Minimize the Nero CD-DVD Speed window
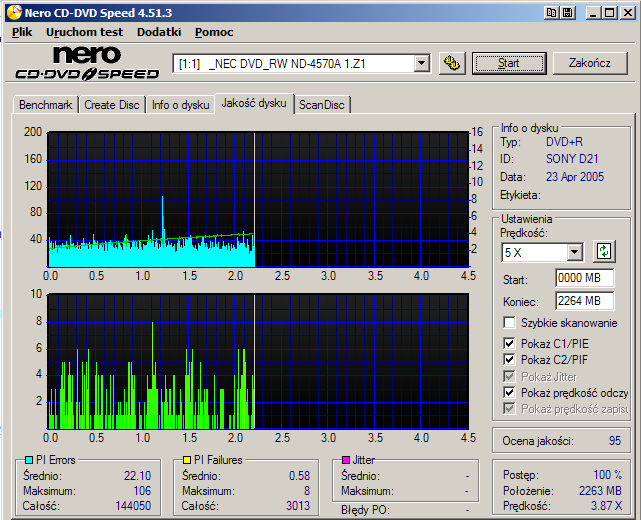 coord(593,13)
